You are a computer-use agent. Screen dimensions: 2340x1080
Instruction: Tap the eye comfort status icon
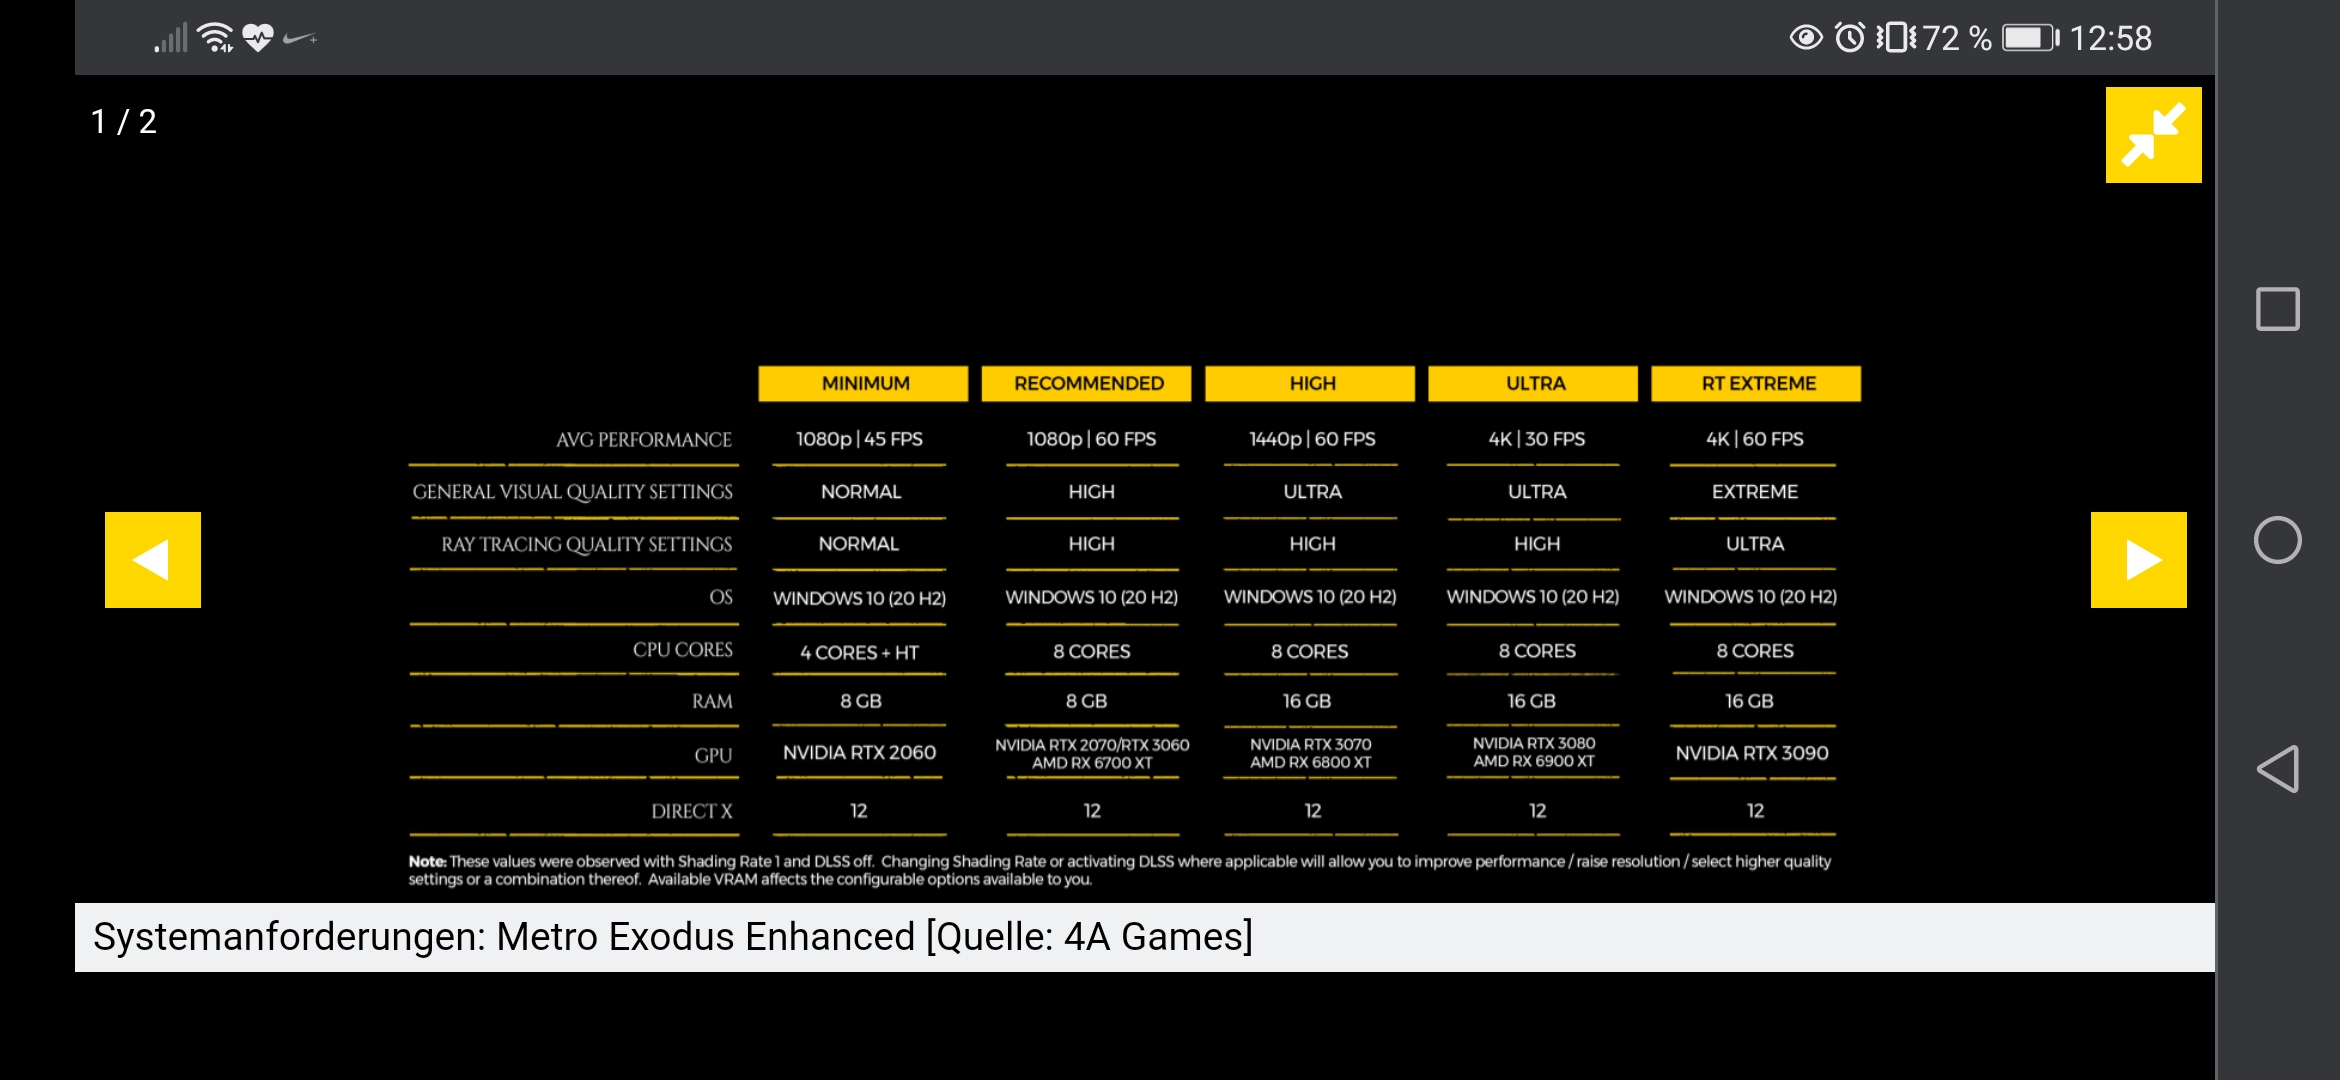1805,38
